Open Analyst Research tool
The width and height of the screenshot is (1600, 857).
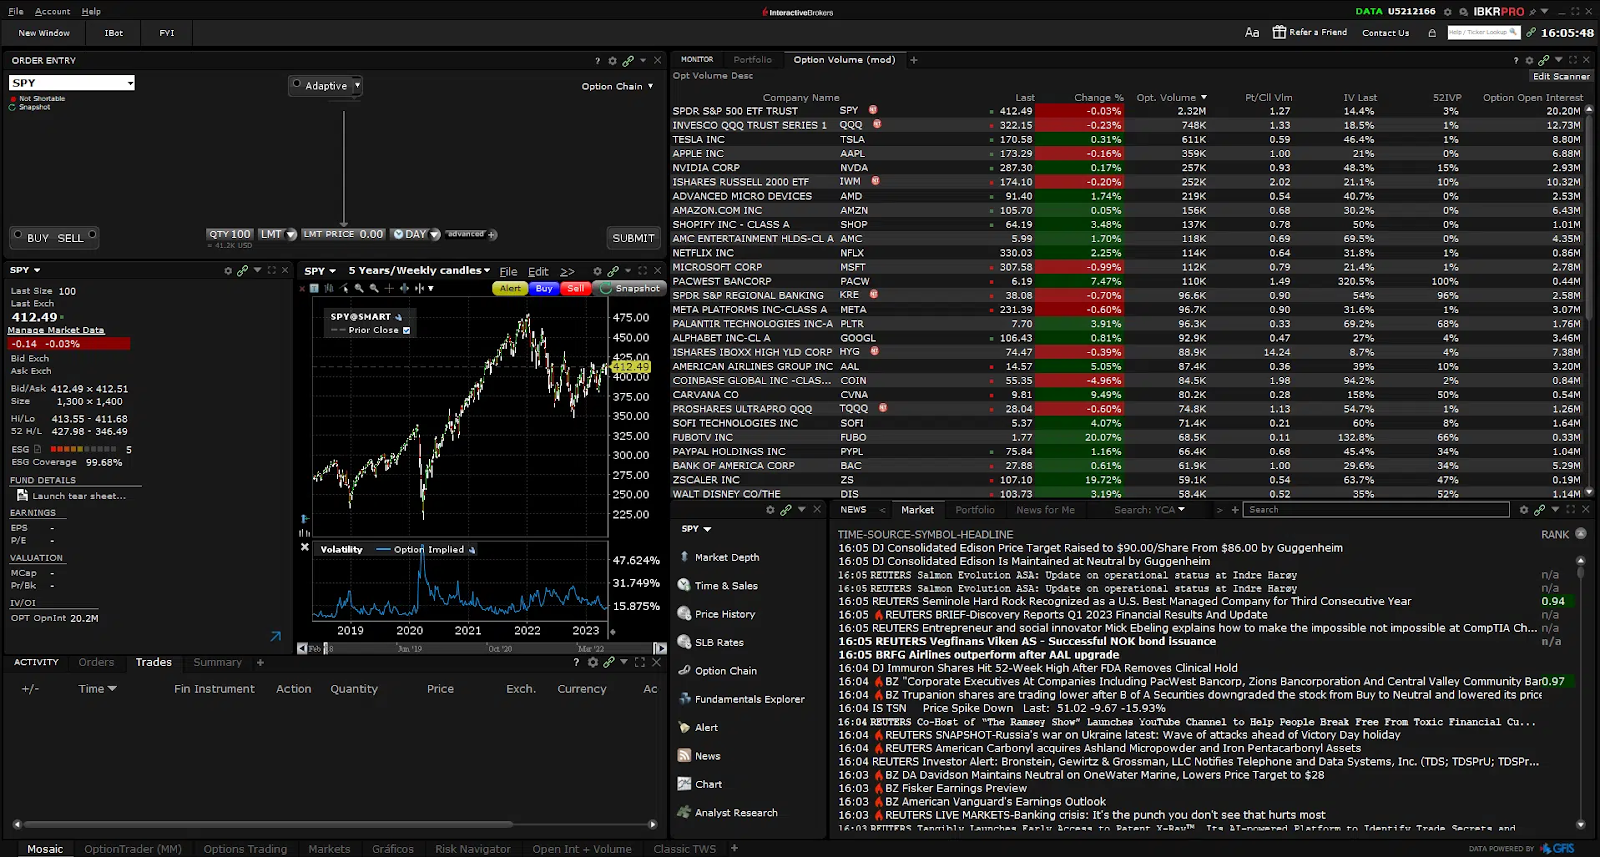pos(728,813)
